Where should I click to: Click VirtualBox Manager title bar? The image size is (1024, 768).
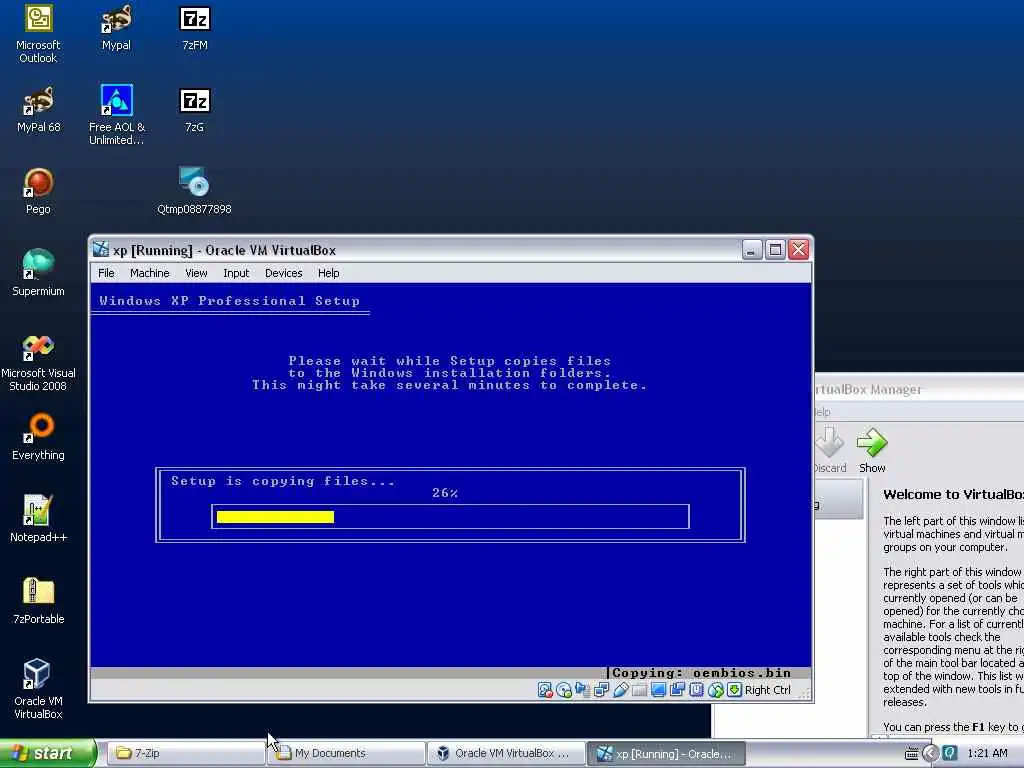click(919, 389)
